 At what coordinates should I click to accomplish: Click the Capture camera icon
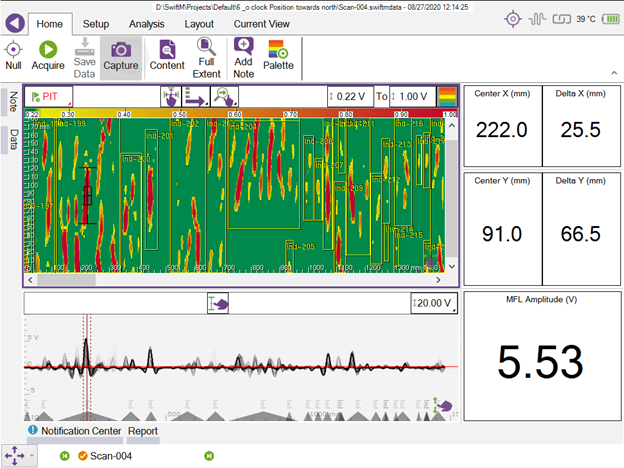pyautogui.click(x=121, y=48)
